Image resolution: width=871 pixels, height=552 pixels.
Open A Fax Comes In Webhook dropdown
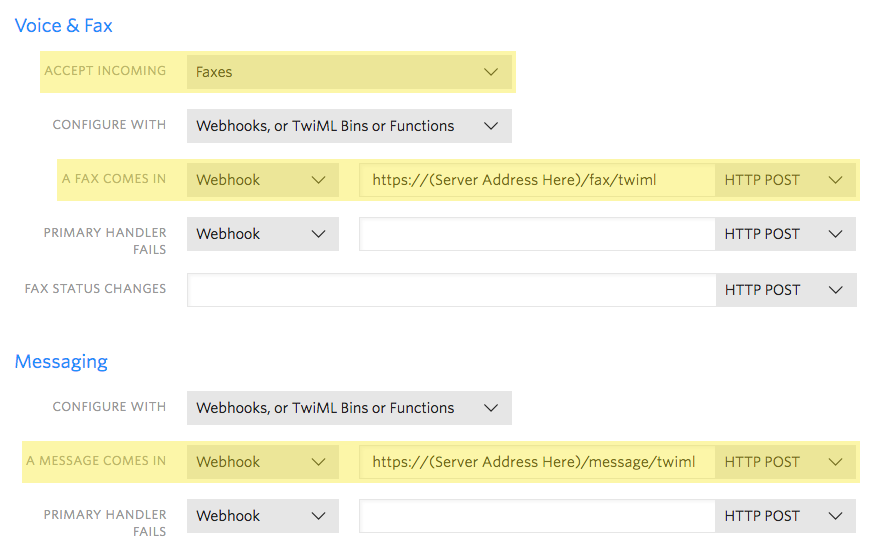tap(262, 180)
